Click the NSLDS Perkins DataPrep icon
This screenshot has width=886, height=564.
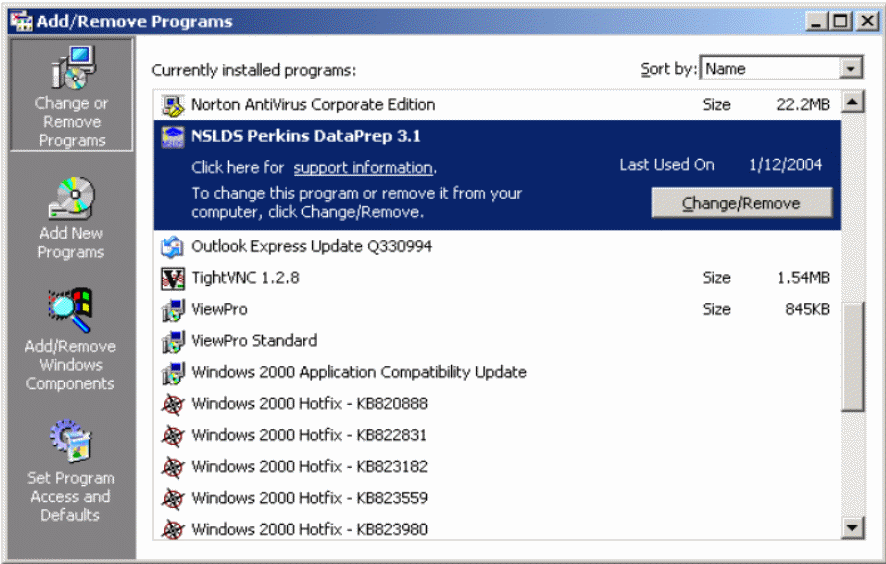[x=173, y=138]
